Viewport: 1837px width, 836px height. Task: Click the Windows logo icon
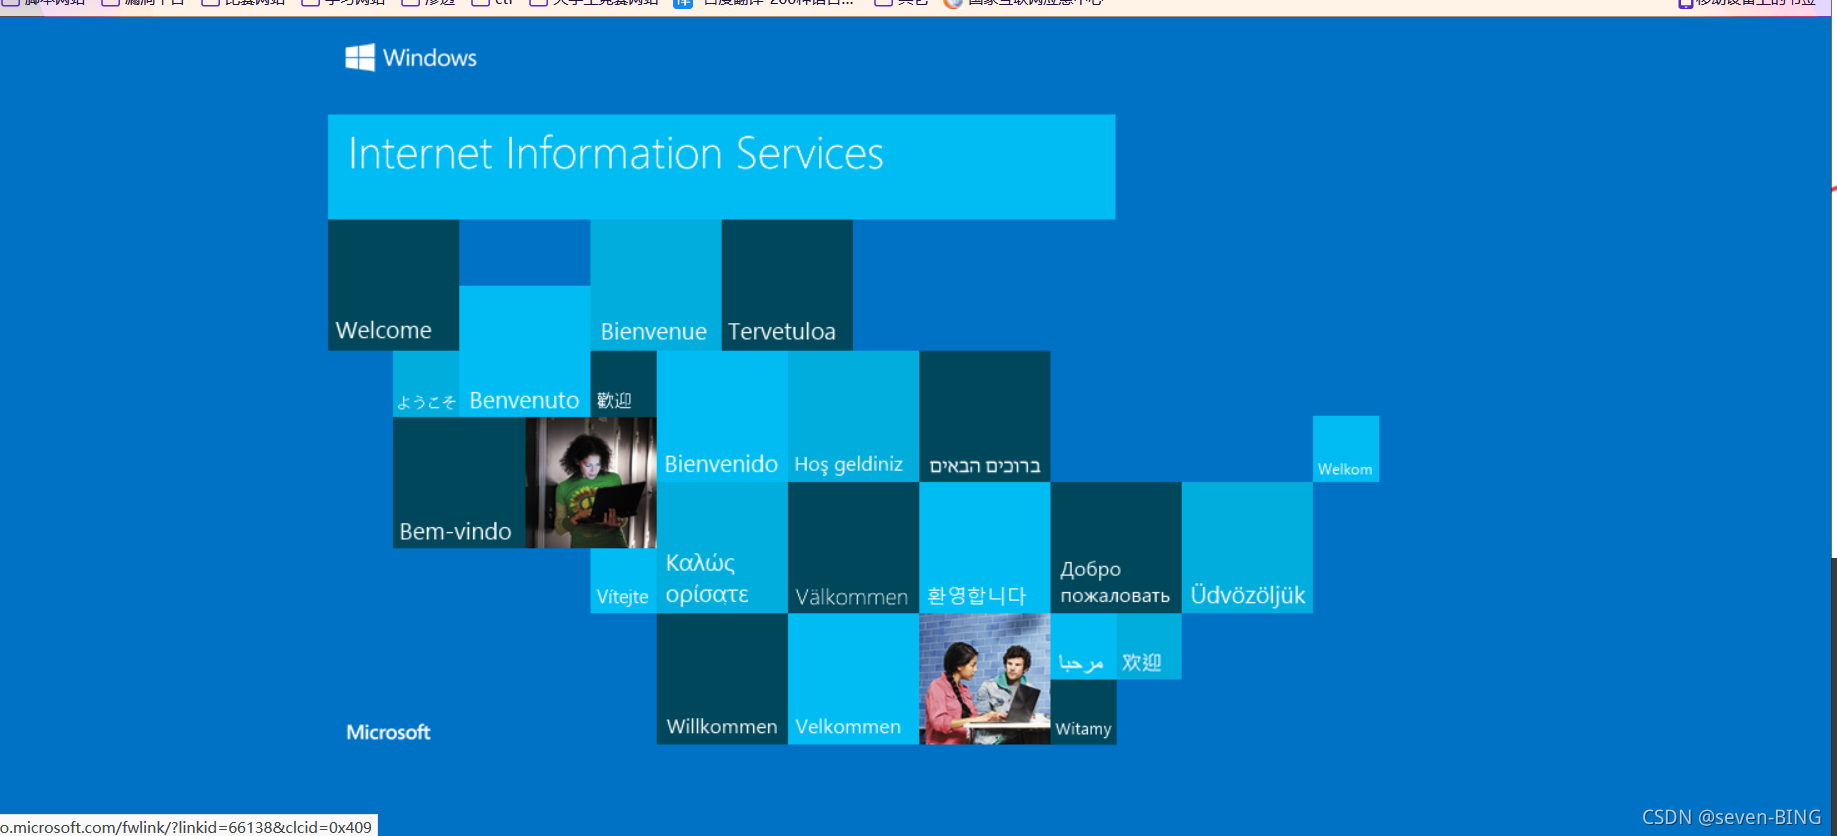[360, 57]
